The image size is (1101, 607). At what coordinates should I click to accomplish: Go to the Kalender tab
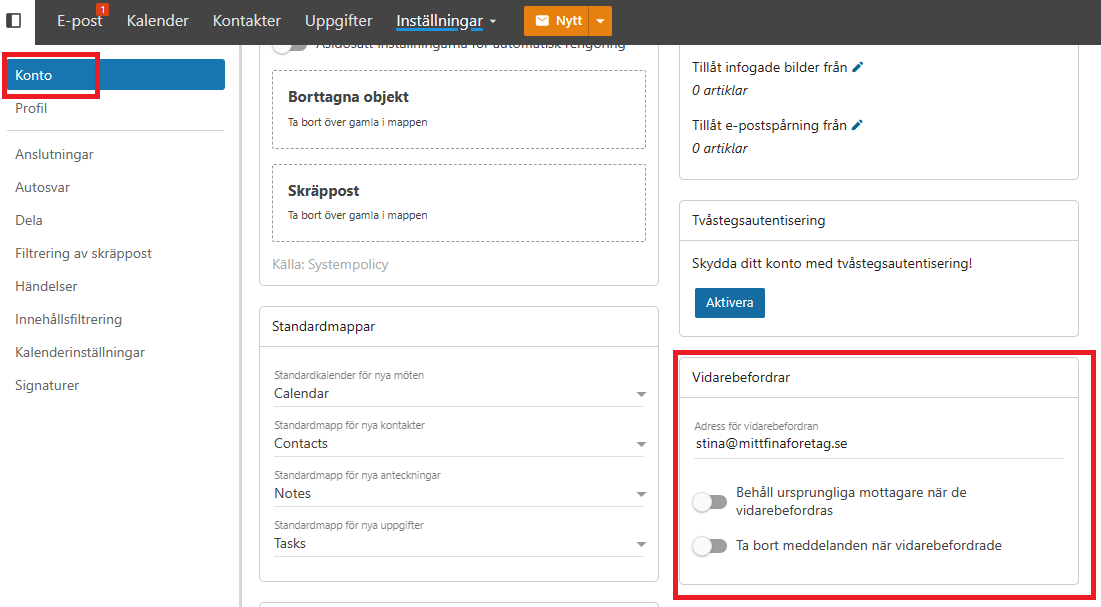coord(157,21)
